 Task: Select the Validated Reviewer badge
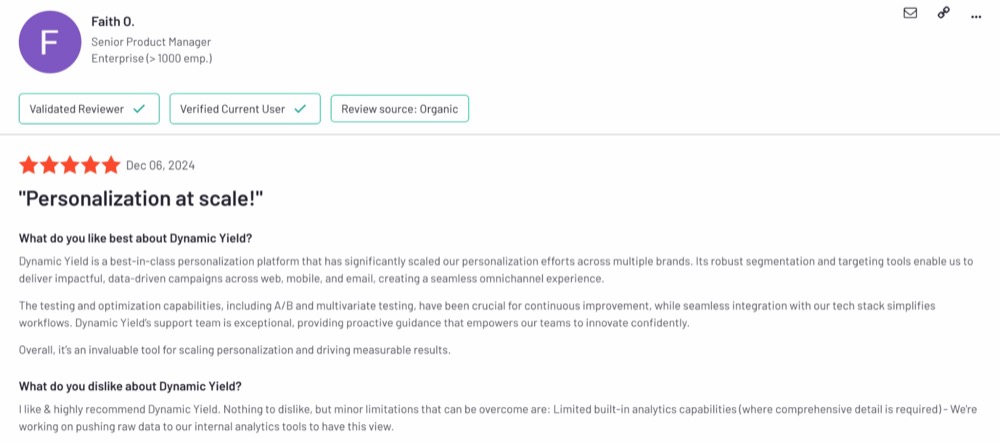89,109
